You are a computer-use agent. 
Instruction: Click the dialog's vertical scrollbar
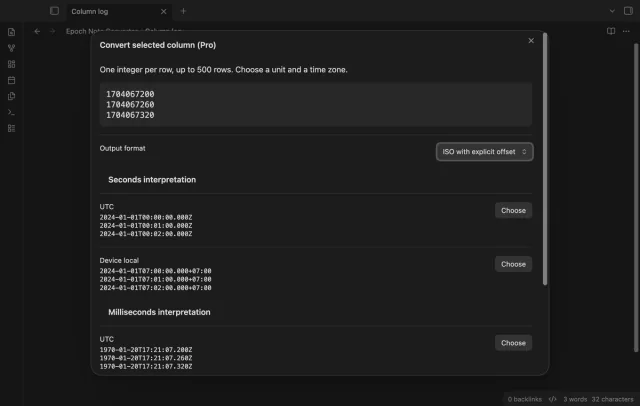pos(545,159)
